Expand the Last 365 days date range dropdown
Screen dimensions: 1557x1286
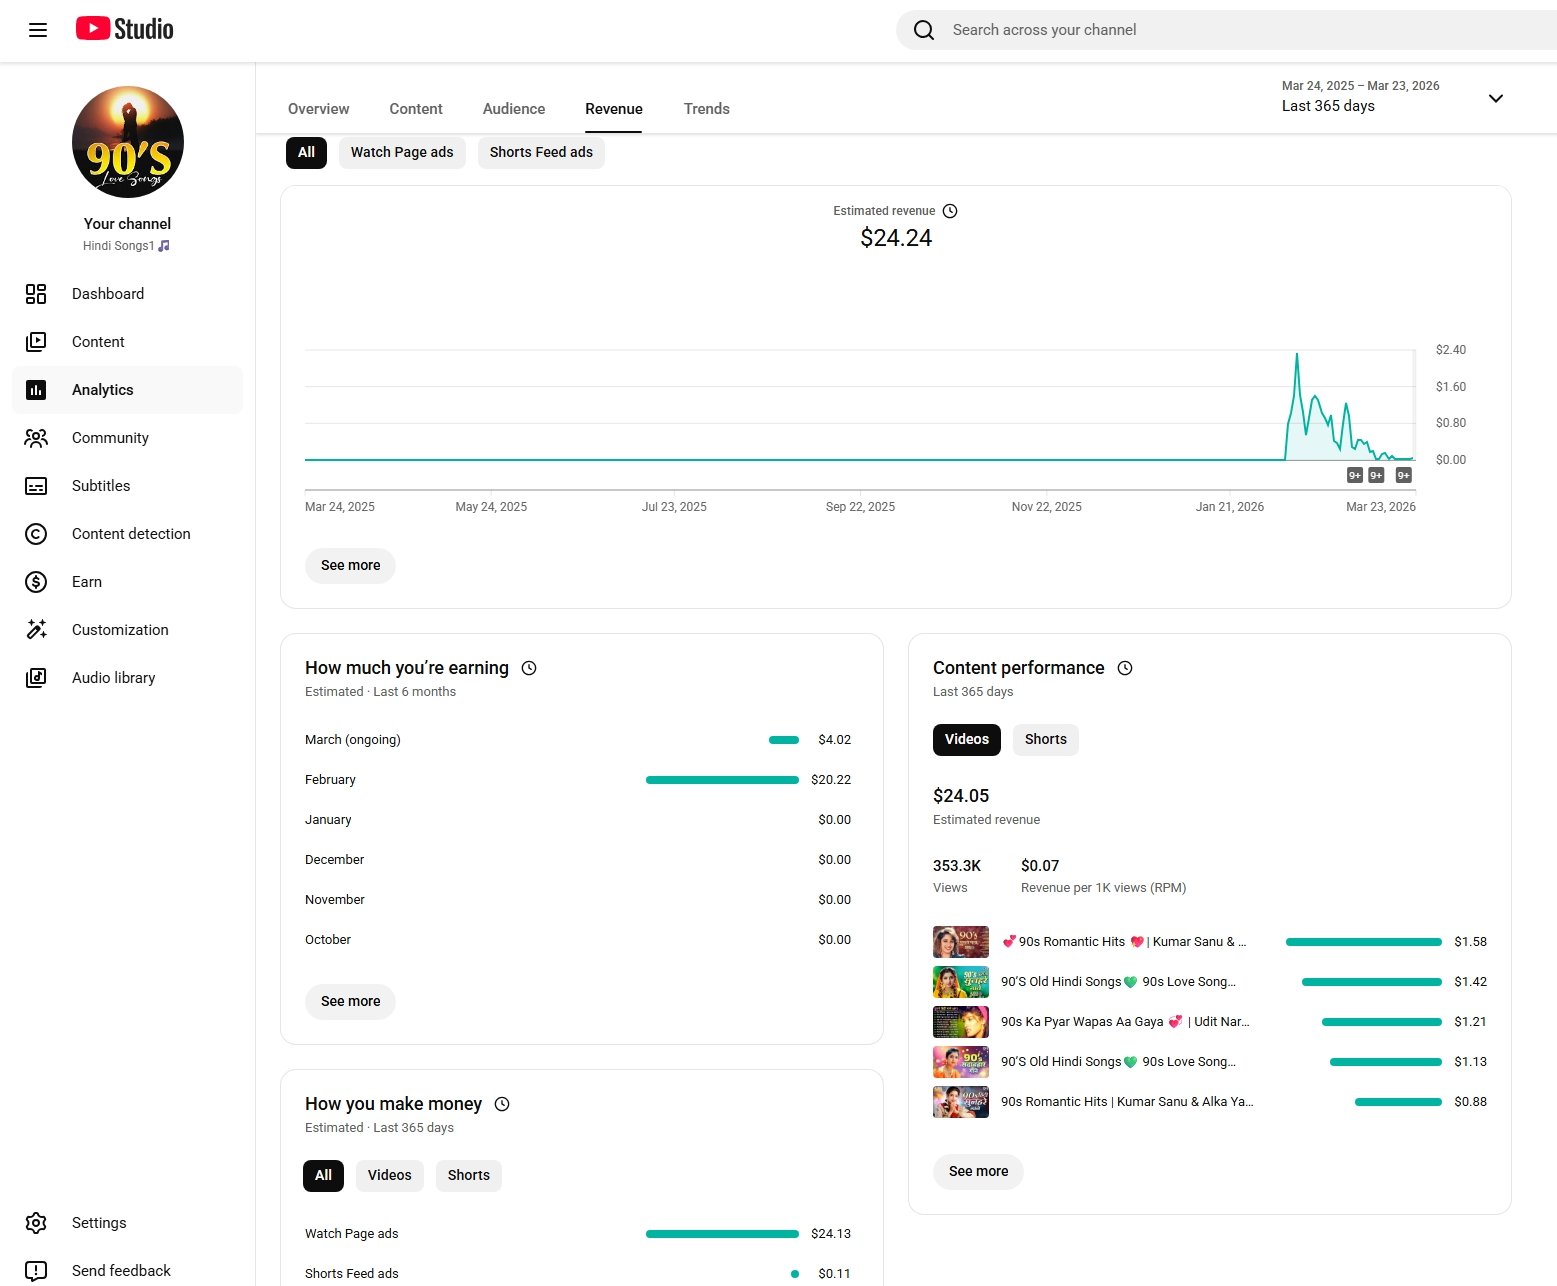tap(1495, 98)
